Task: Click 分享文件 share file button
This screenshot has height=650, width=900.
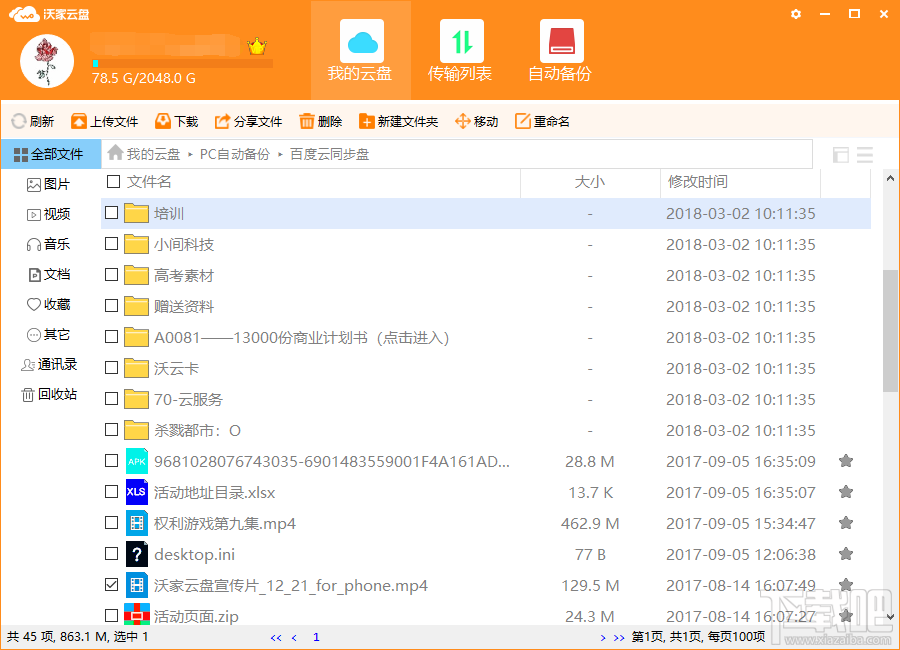Action: point(249,121)
